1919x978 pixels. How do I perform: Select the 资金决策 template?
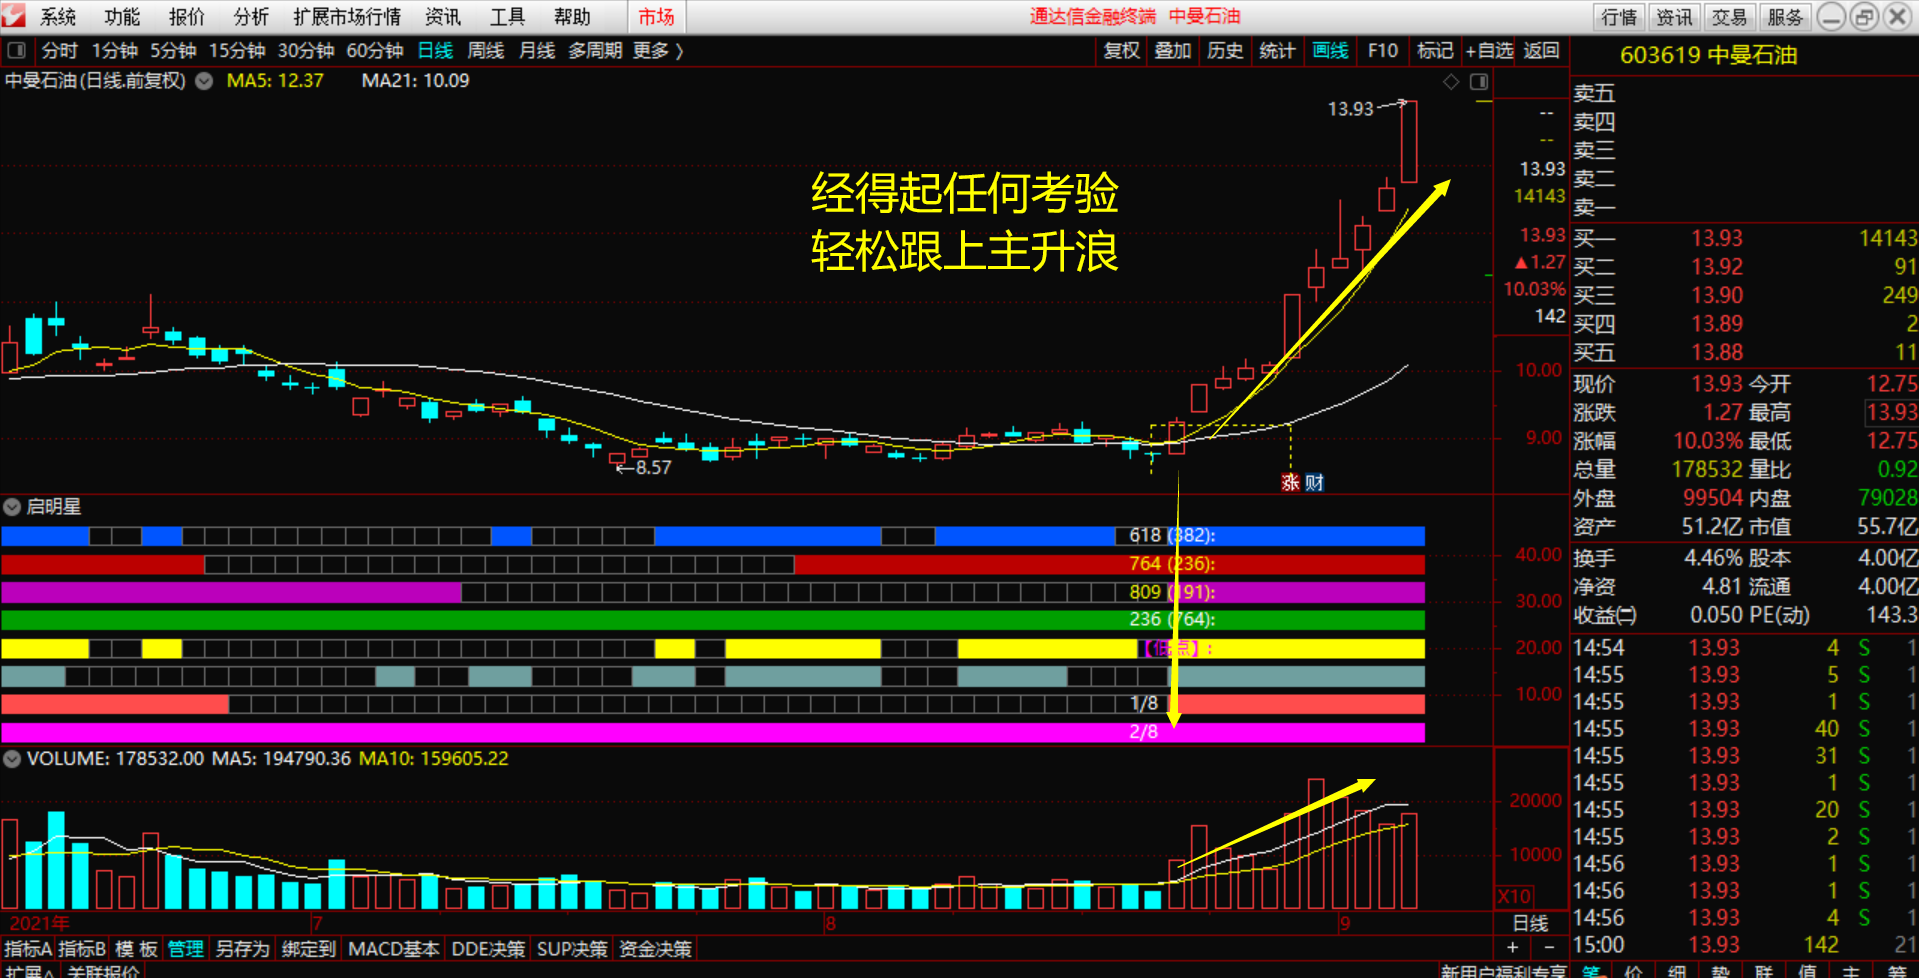pos(655,949)
